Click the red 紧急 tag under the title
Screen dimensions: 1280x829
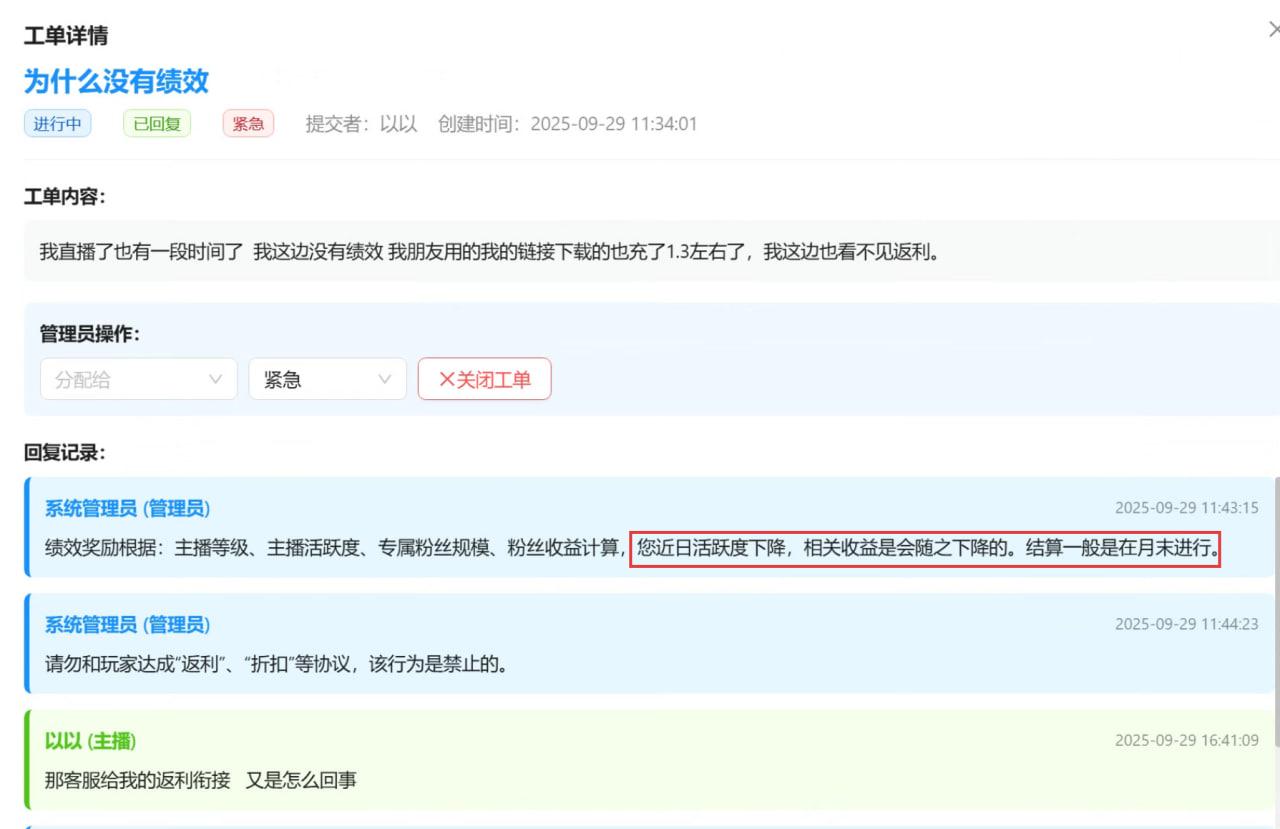point(248,124)
